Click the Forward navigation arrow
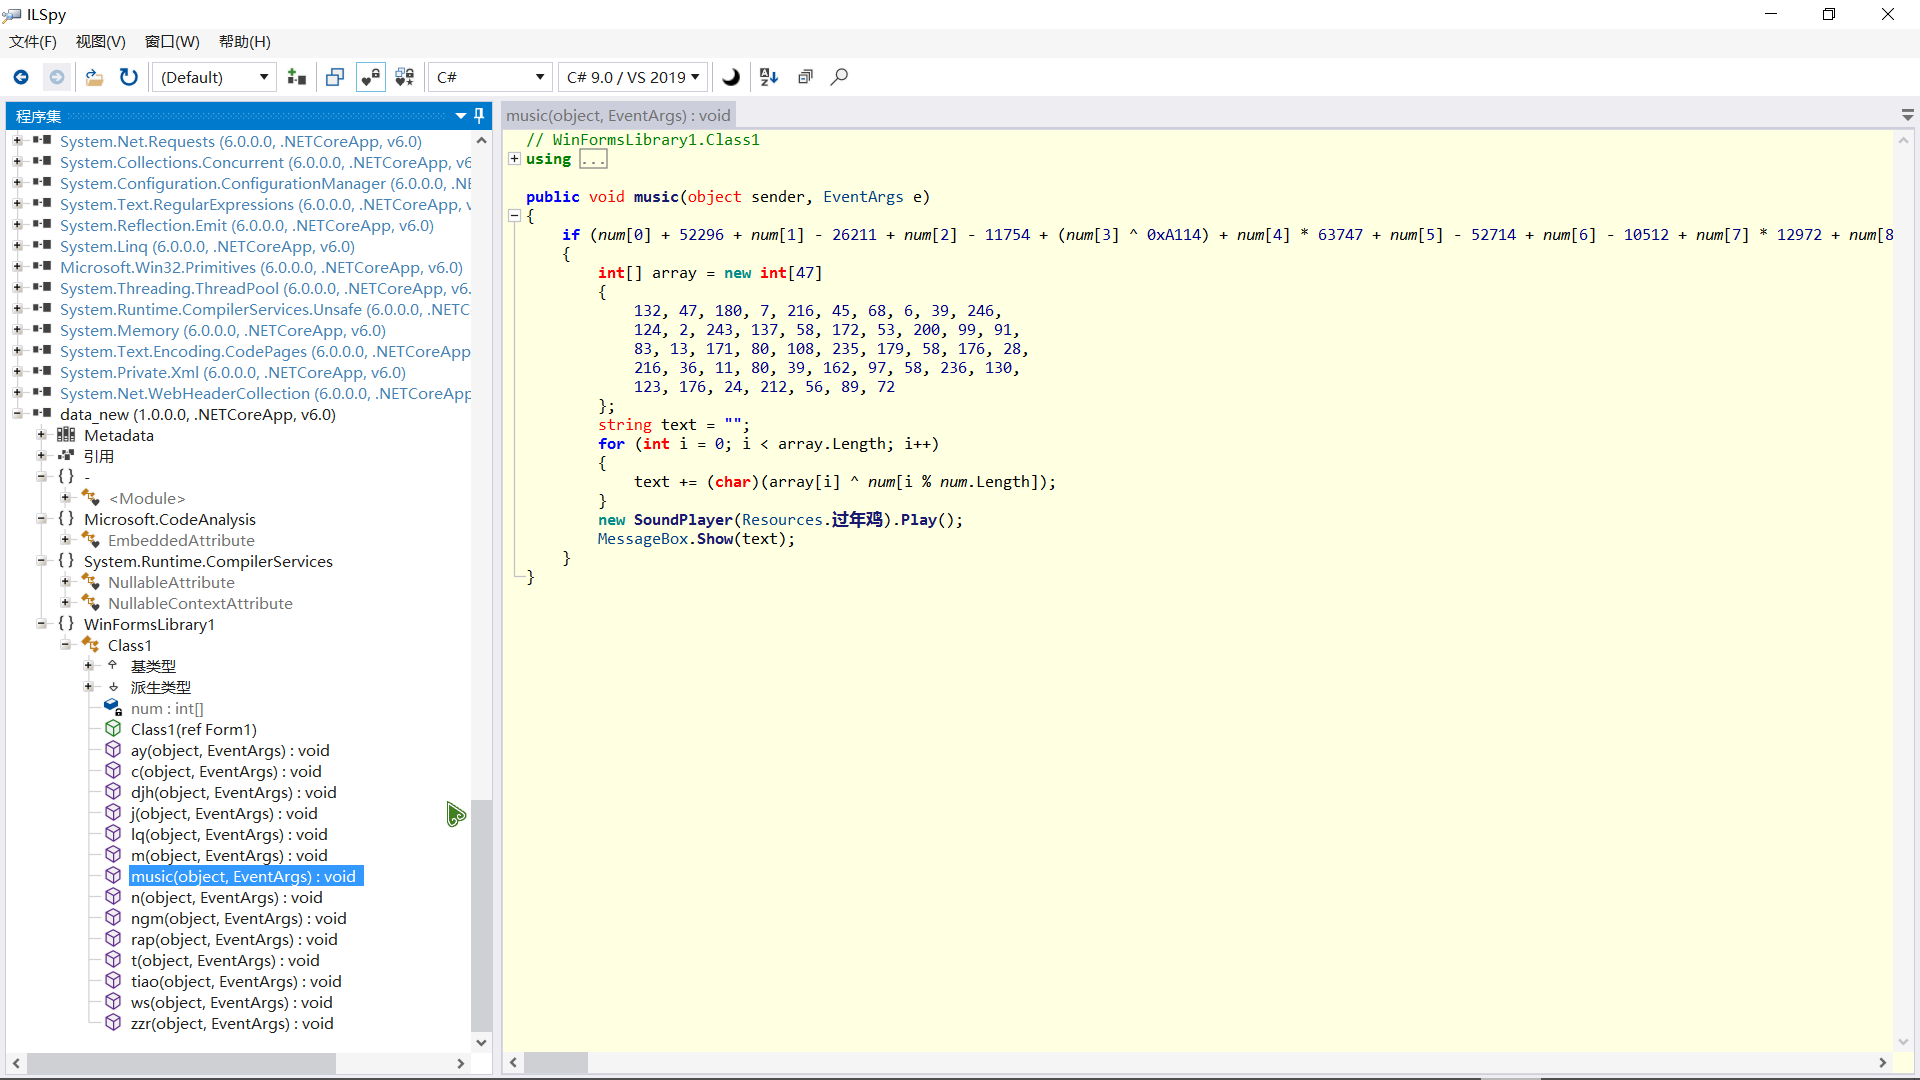 [57, 77]
